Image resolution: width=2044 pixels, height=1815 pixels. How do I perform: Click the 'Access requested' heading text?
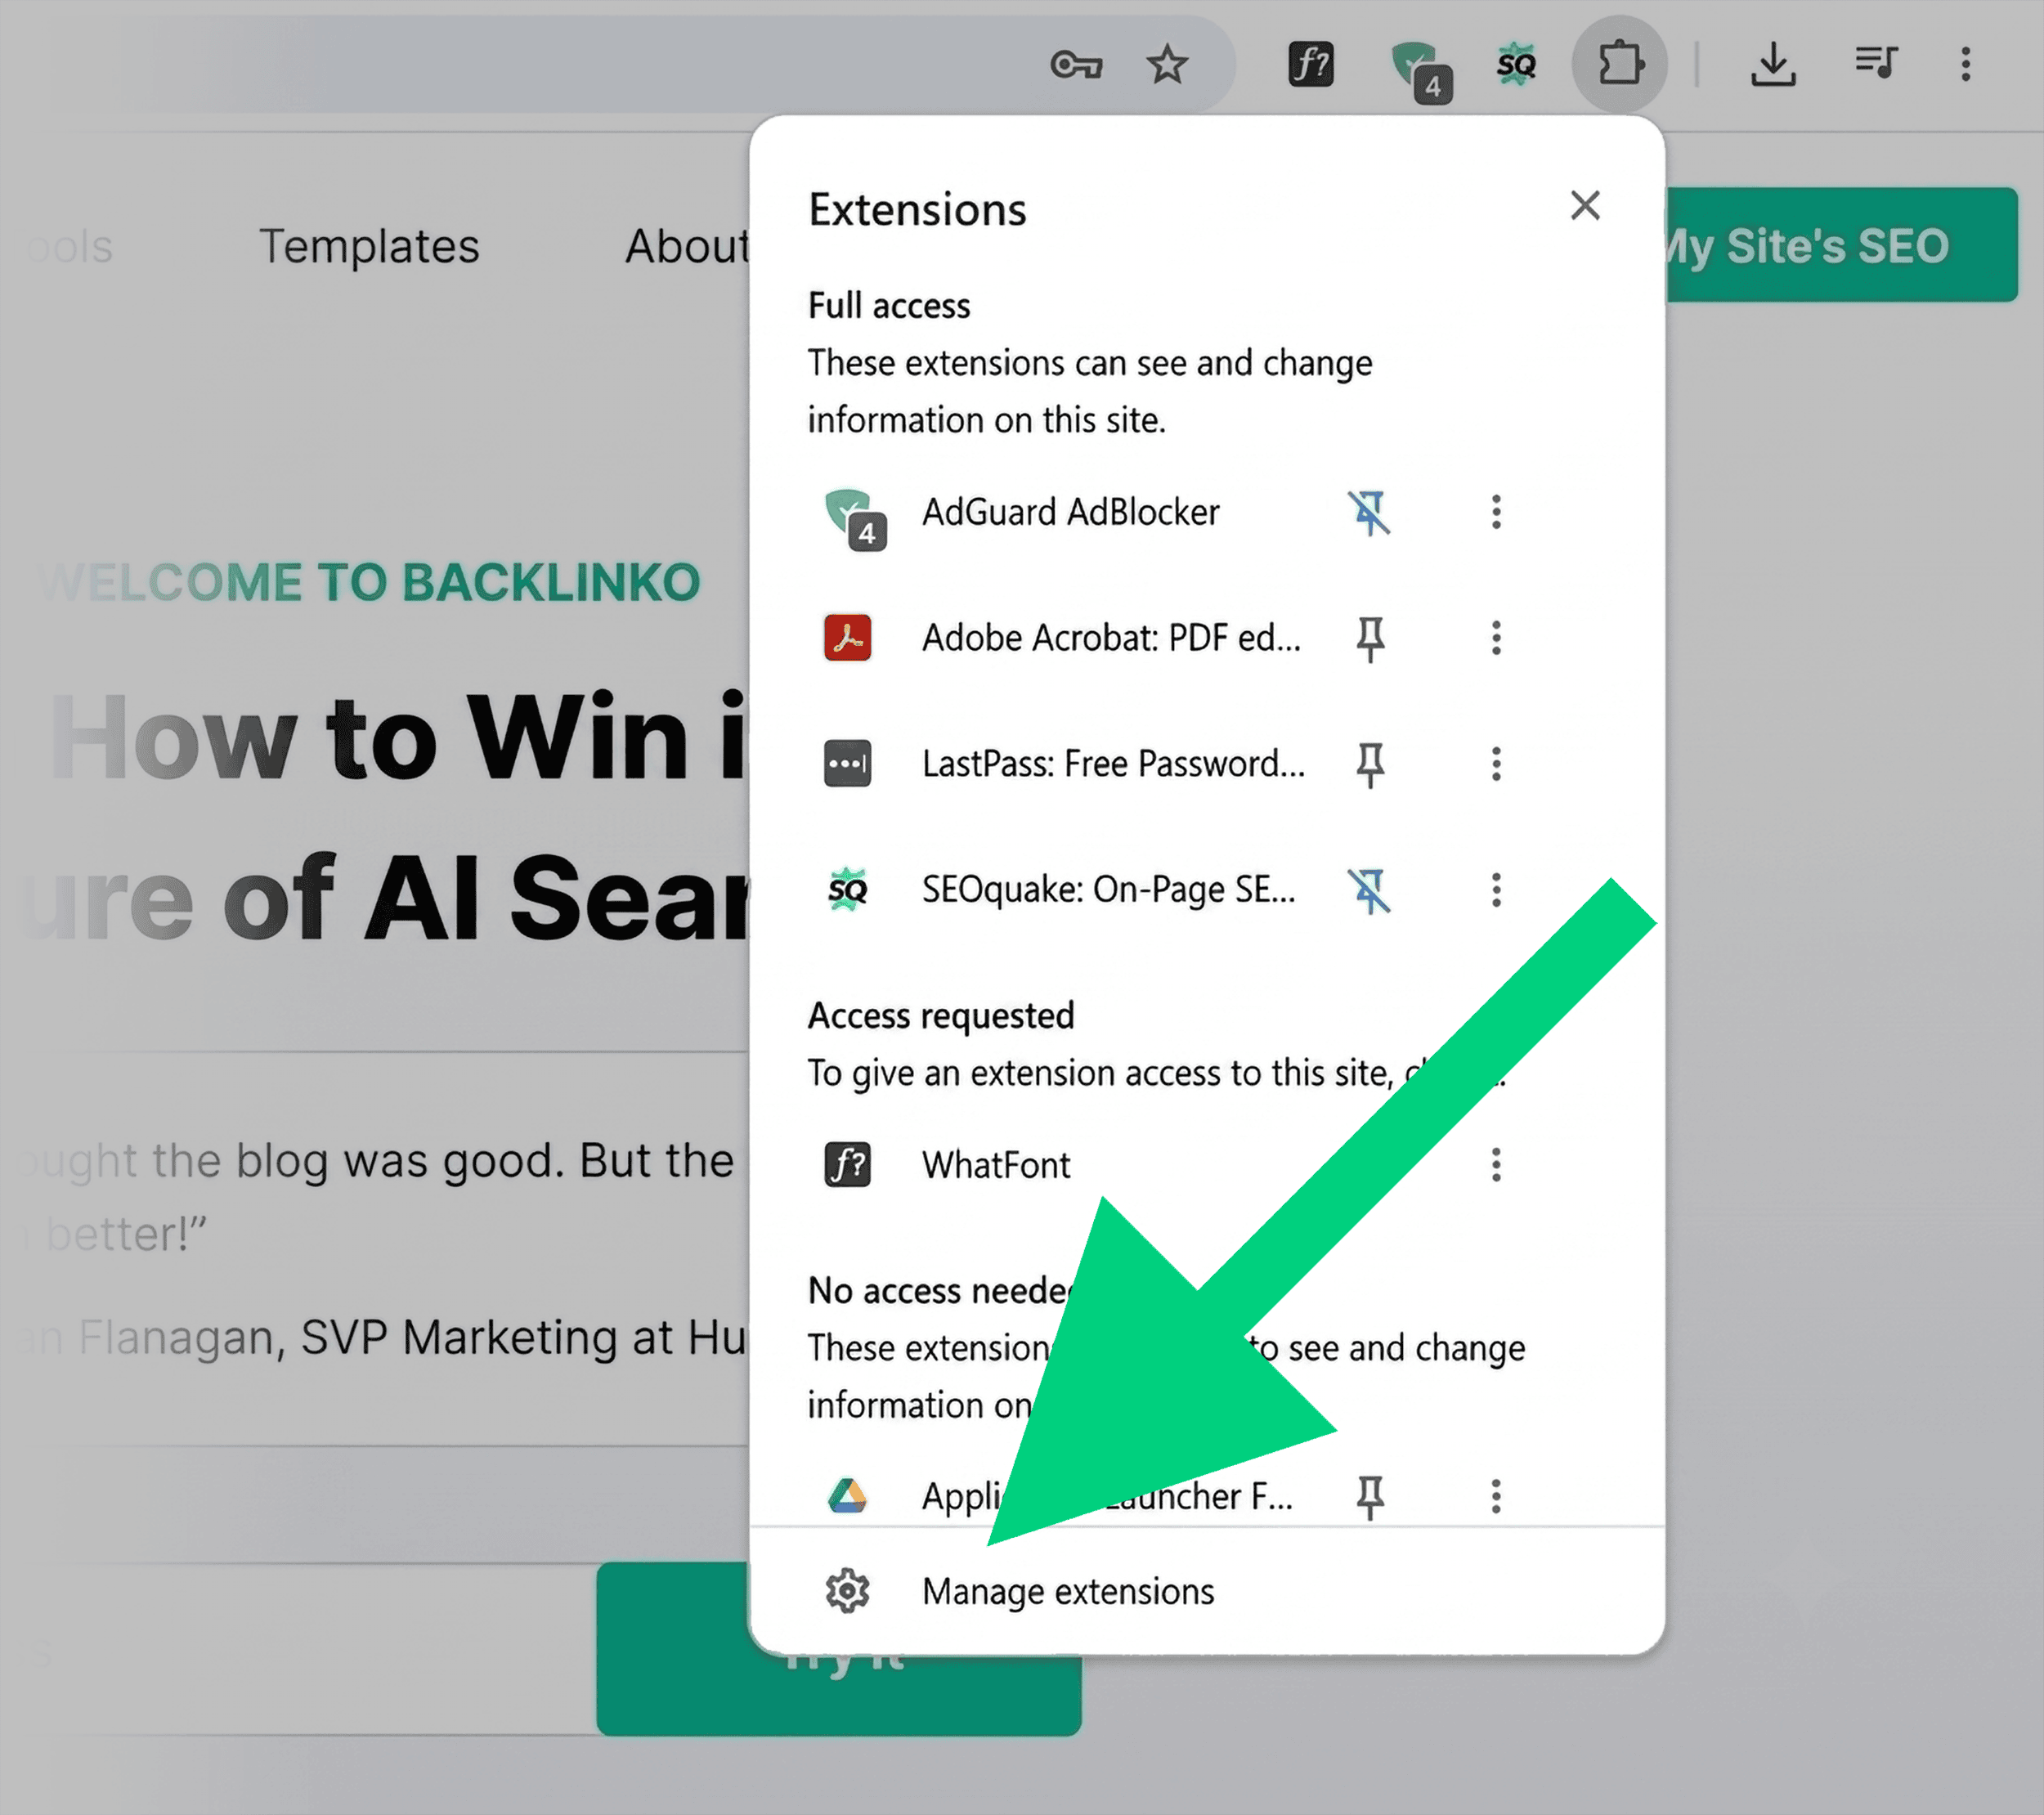(x=941, y=1016)
